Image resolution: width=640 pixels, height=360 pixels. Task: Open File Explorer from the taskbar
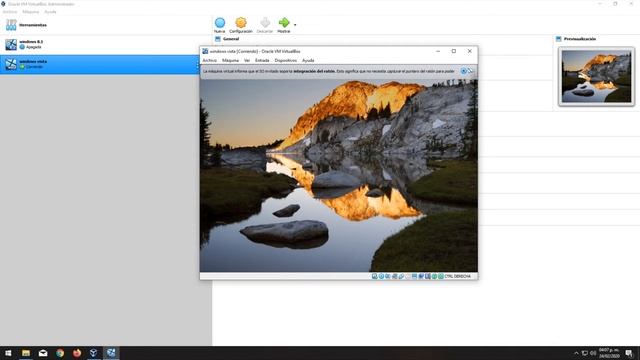coord(26,353)
